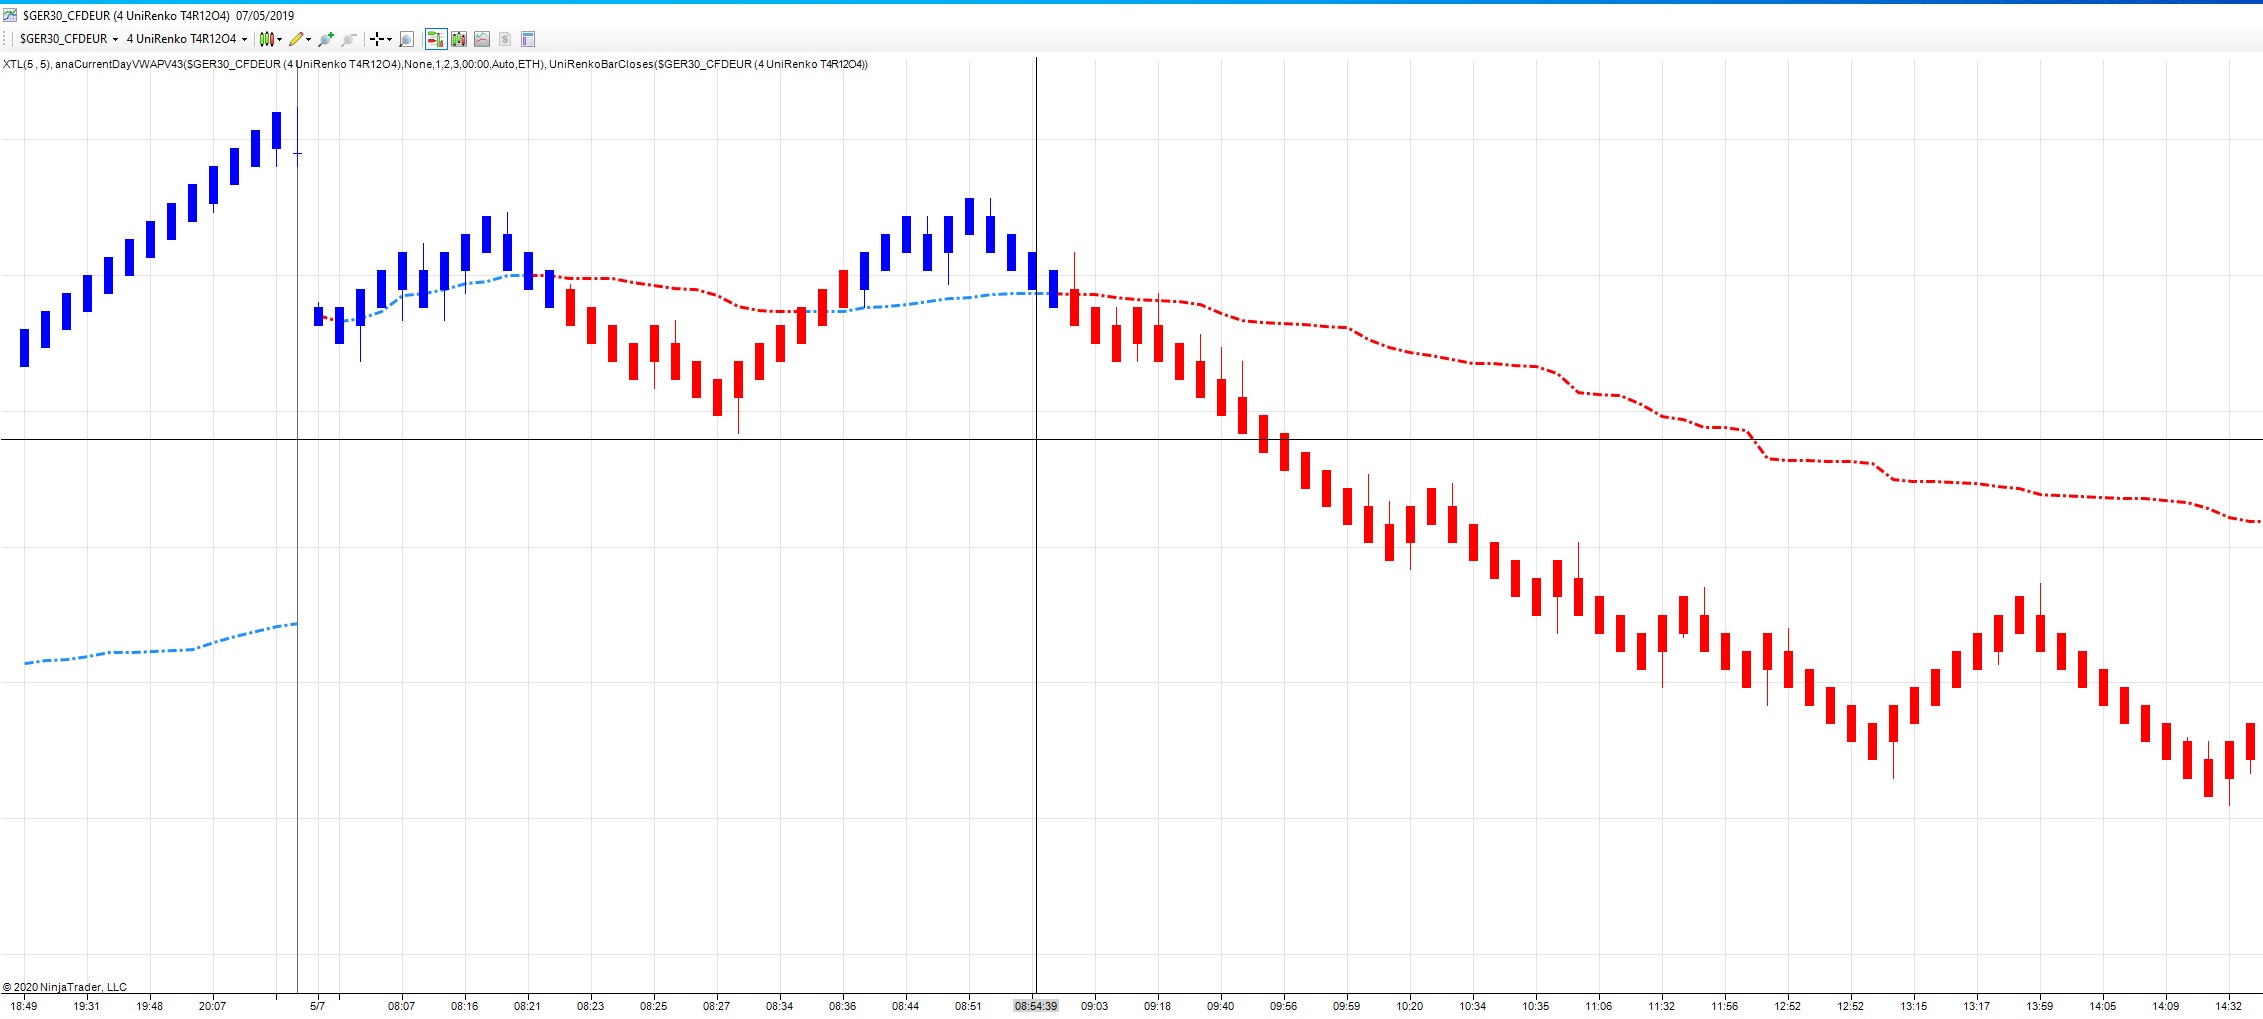This screenshot has width=2263, height=1019.
Task: Open the chart style dropdown with candlestick icon
Action: [x=270, y=39]
